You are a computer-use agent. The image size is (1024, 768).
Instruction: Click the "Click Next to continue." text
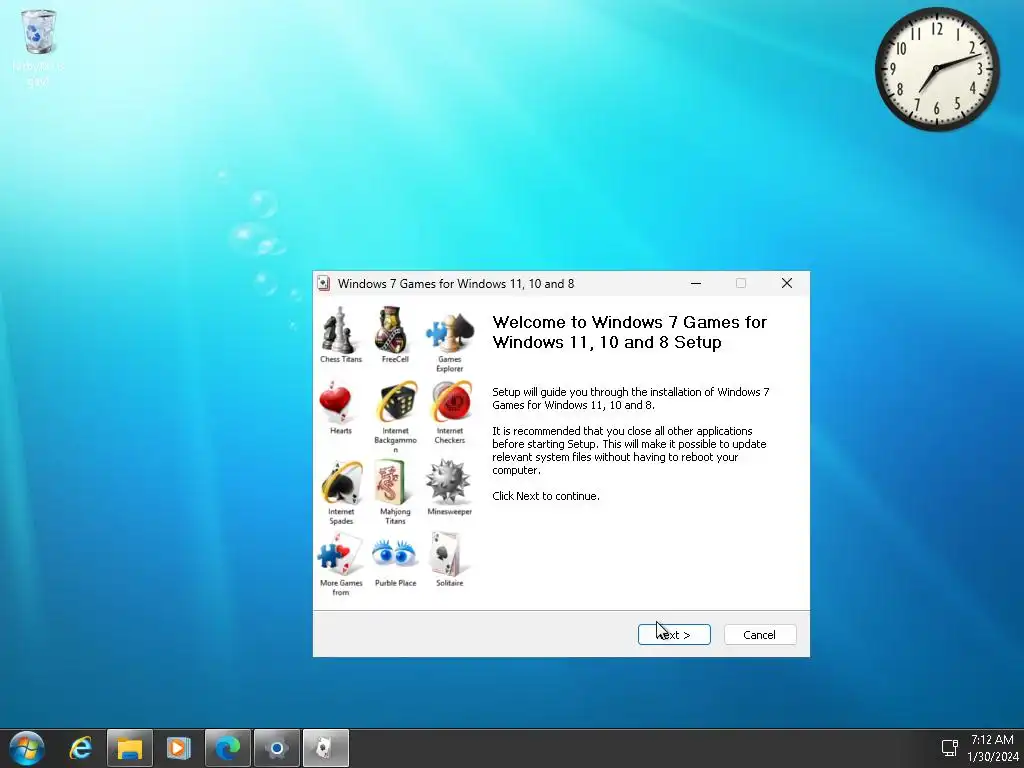546,496
